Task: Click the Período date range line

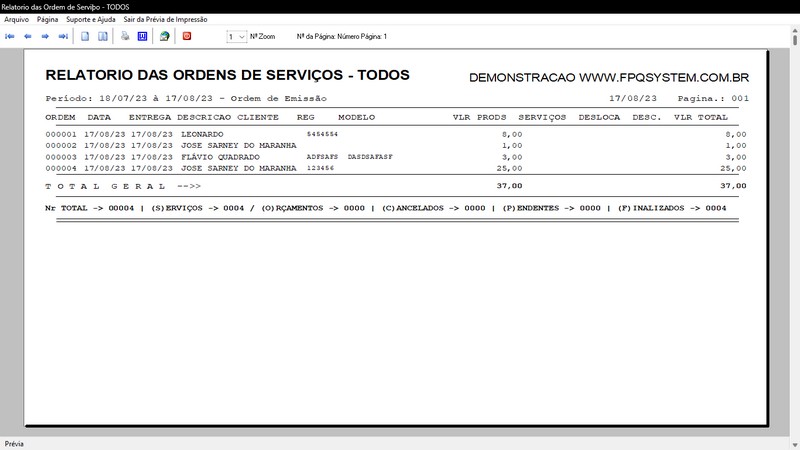Action: [186, 98]
